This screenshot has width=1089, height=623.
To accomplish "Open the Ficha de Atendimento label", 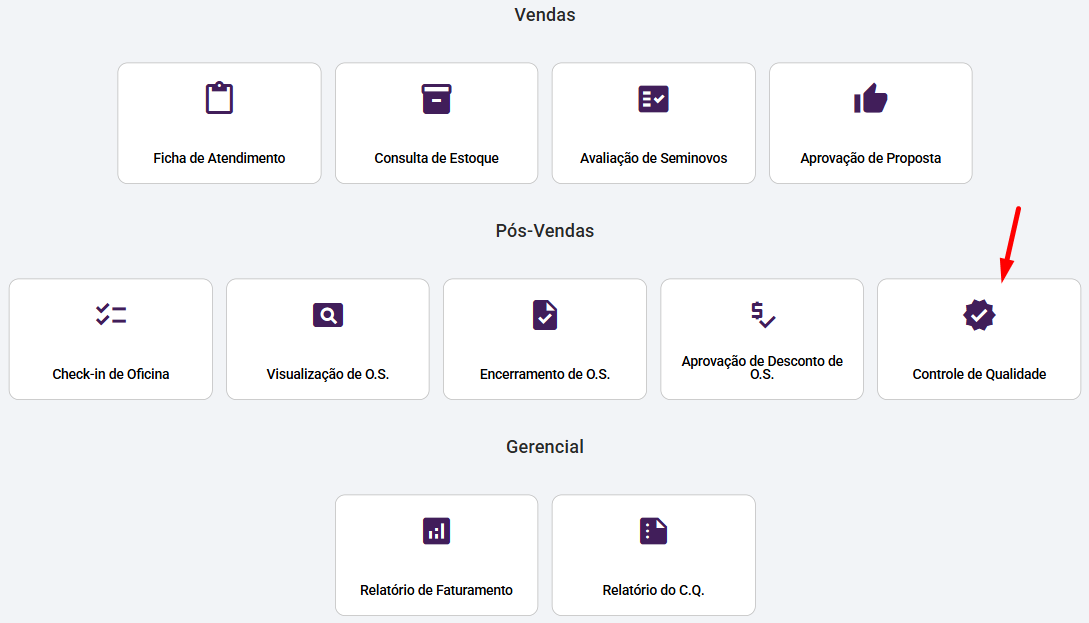I will click(x=219, y=158).
